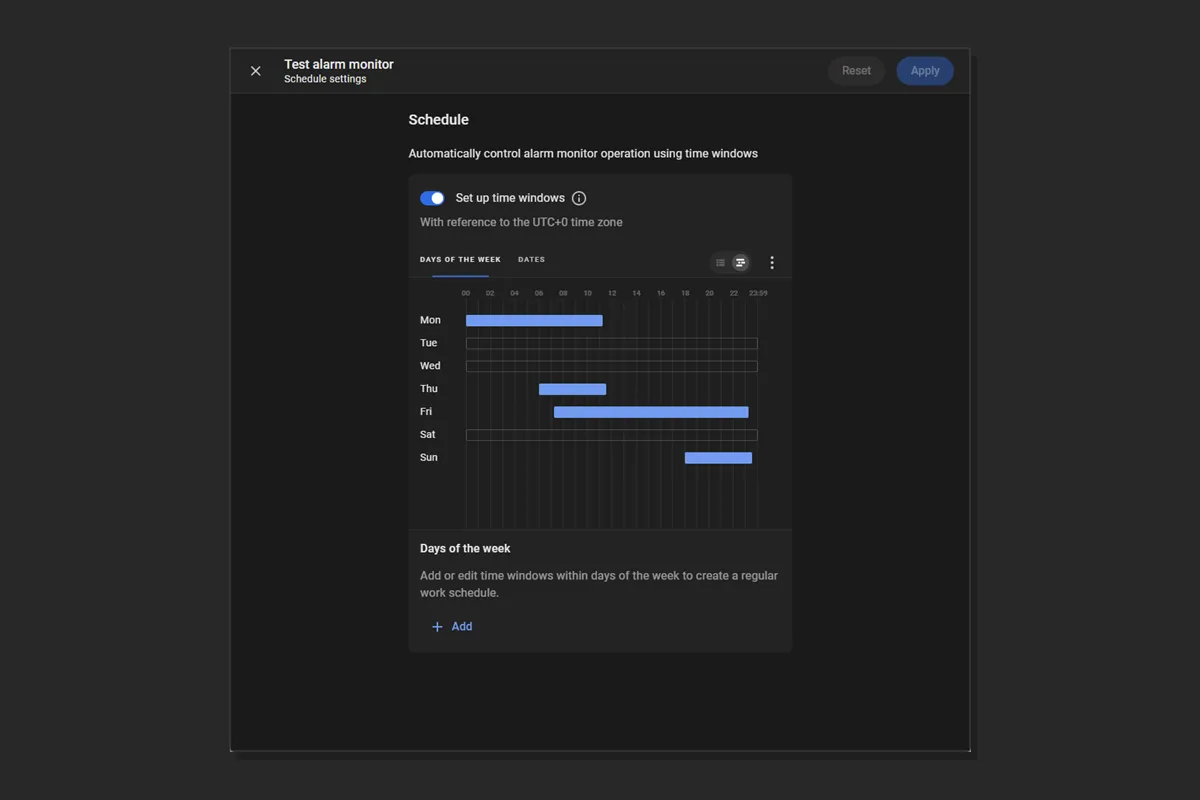Open info icon next to time windows
The image size is (1200, 800).
pos(579,198)
